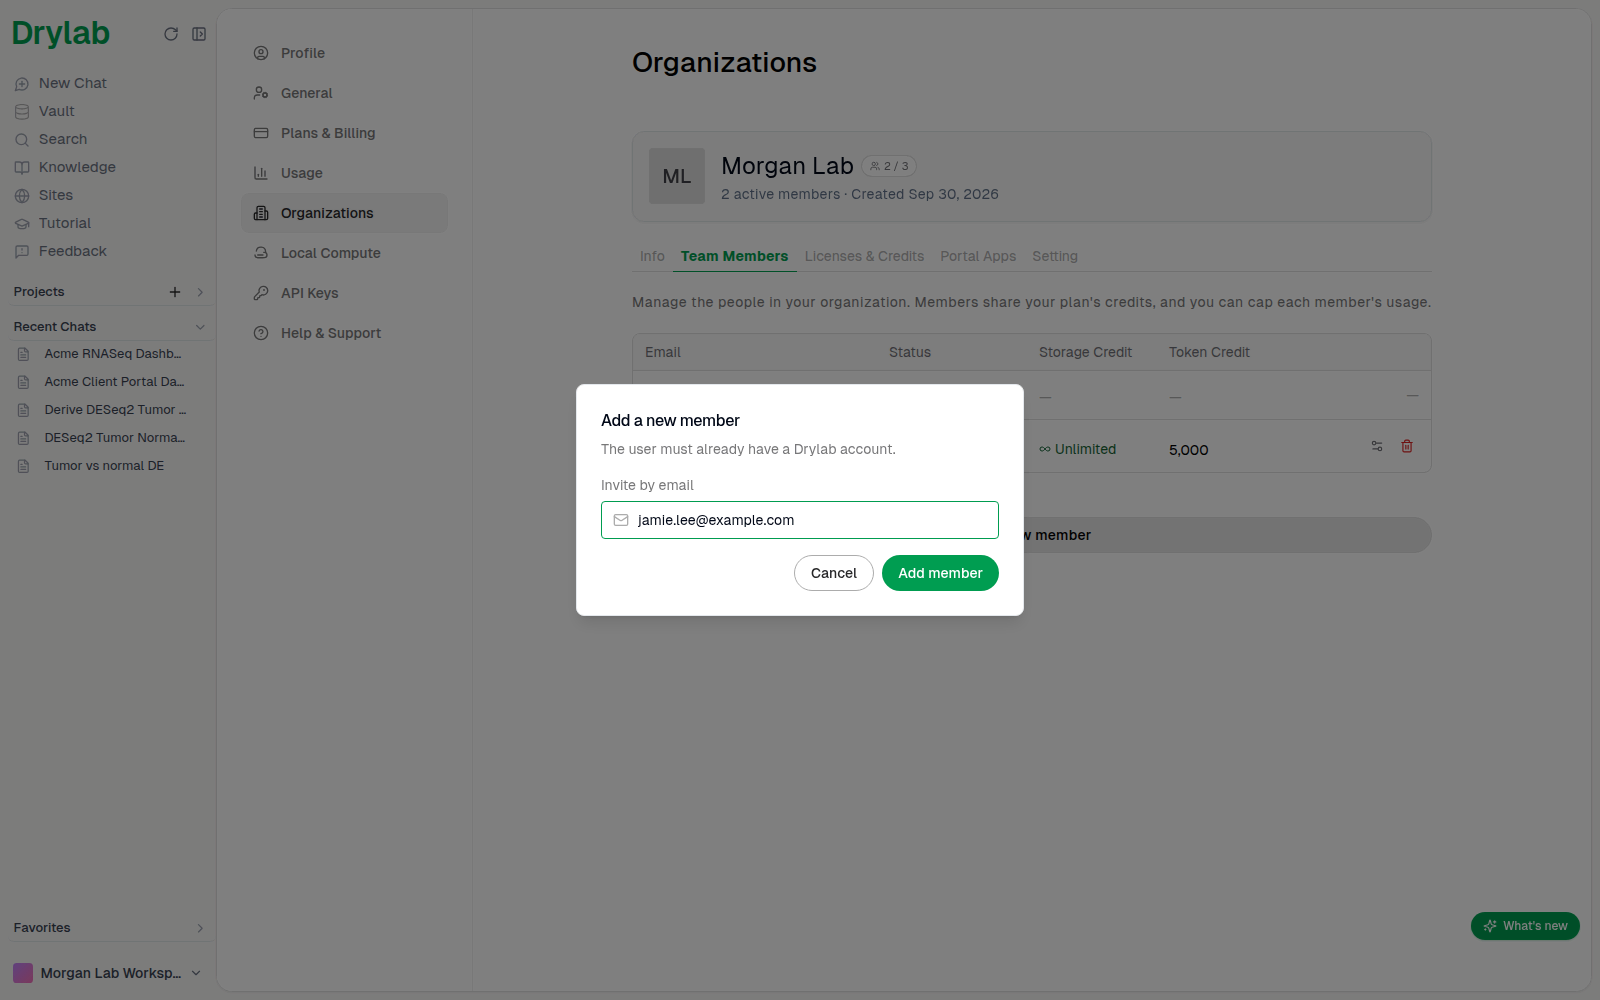The image size is (1600, 1000).
Task: Switch to the Info tab
Action: coord(652,256)
